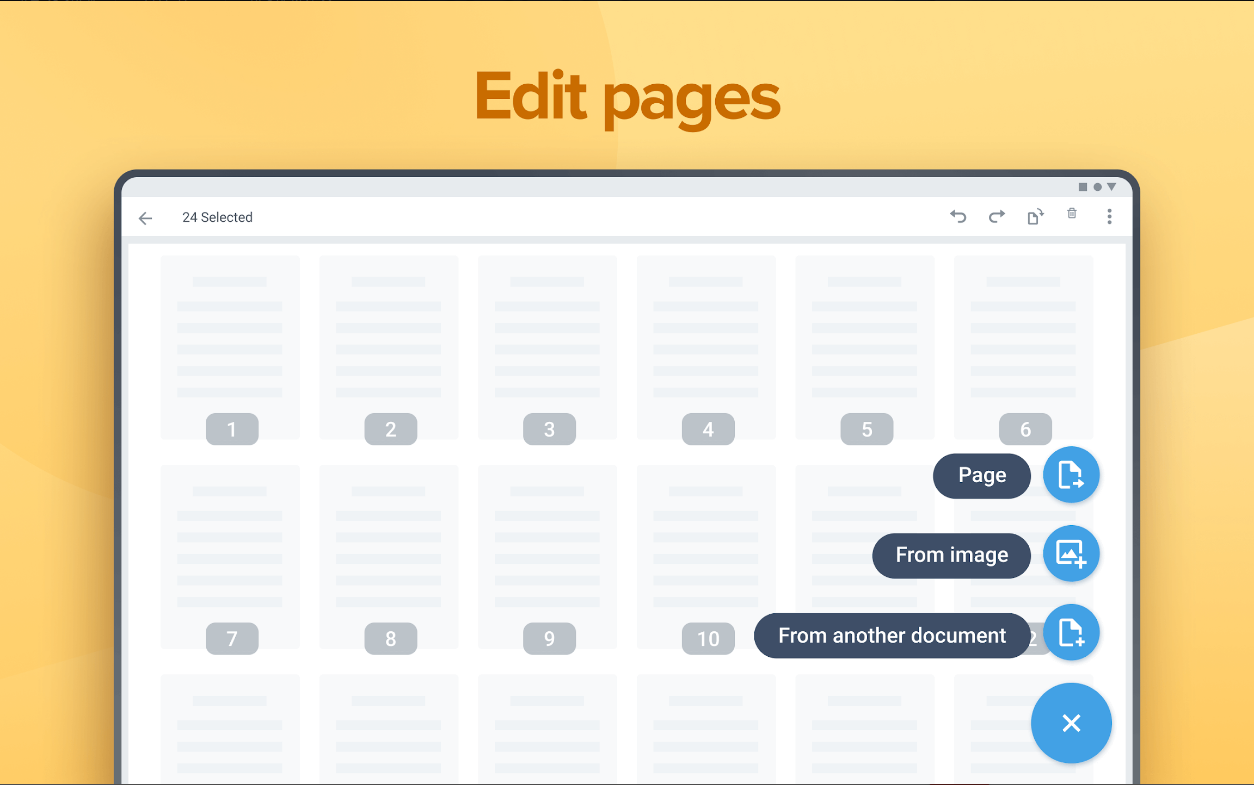Click the 24 Selected counter text
The image size is (1254, 785).
(217, 217)
